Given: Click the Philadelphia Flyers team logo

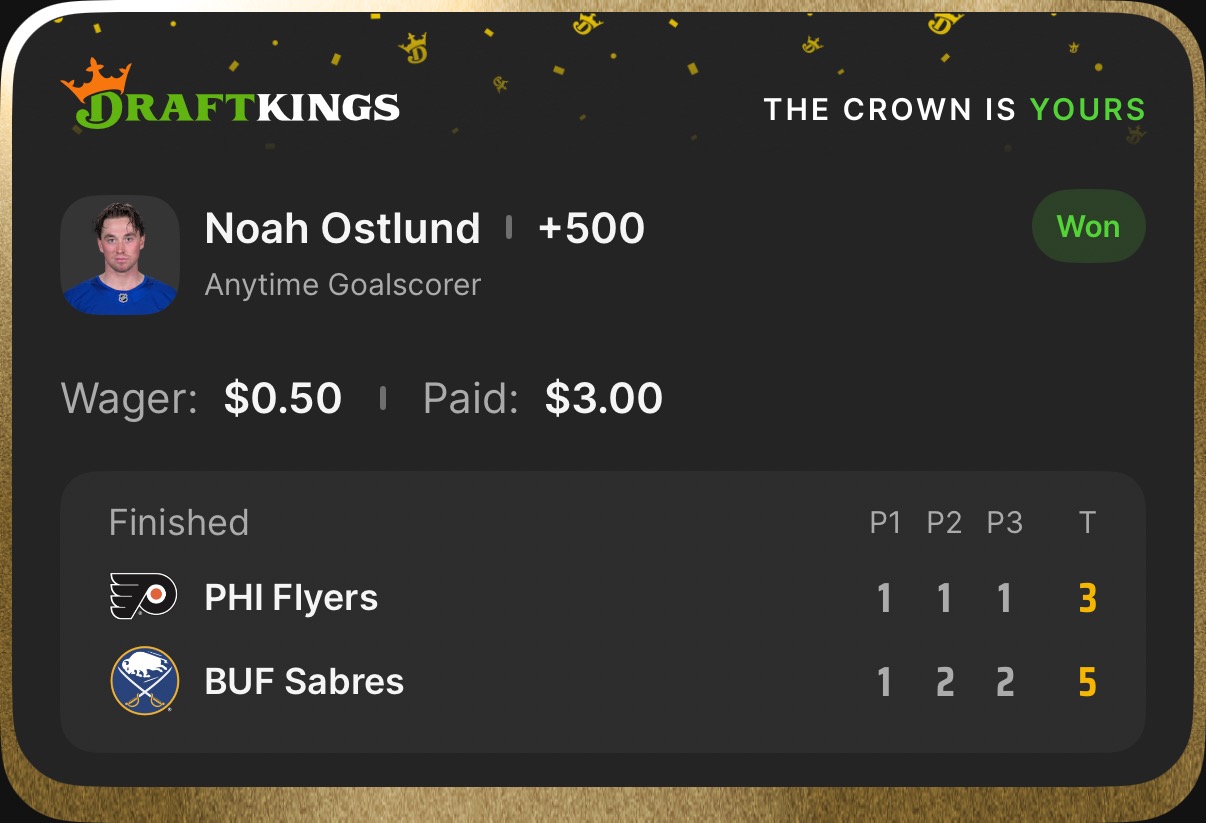Looking at the screenshot, I should click(143, 597).
